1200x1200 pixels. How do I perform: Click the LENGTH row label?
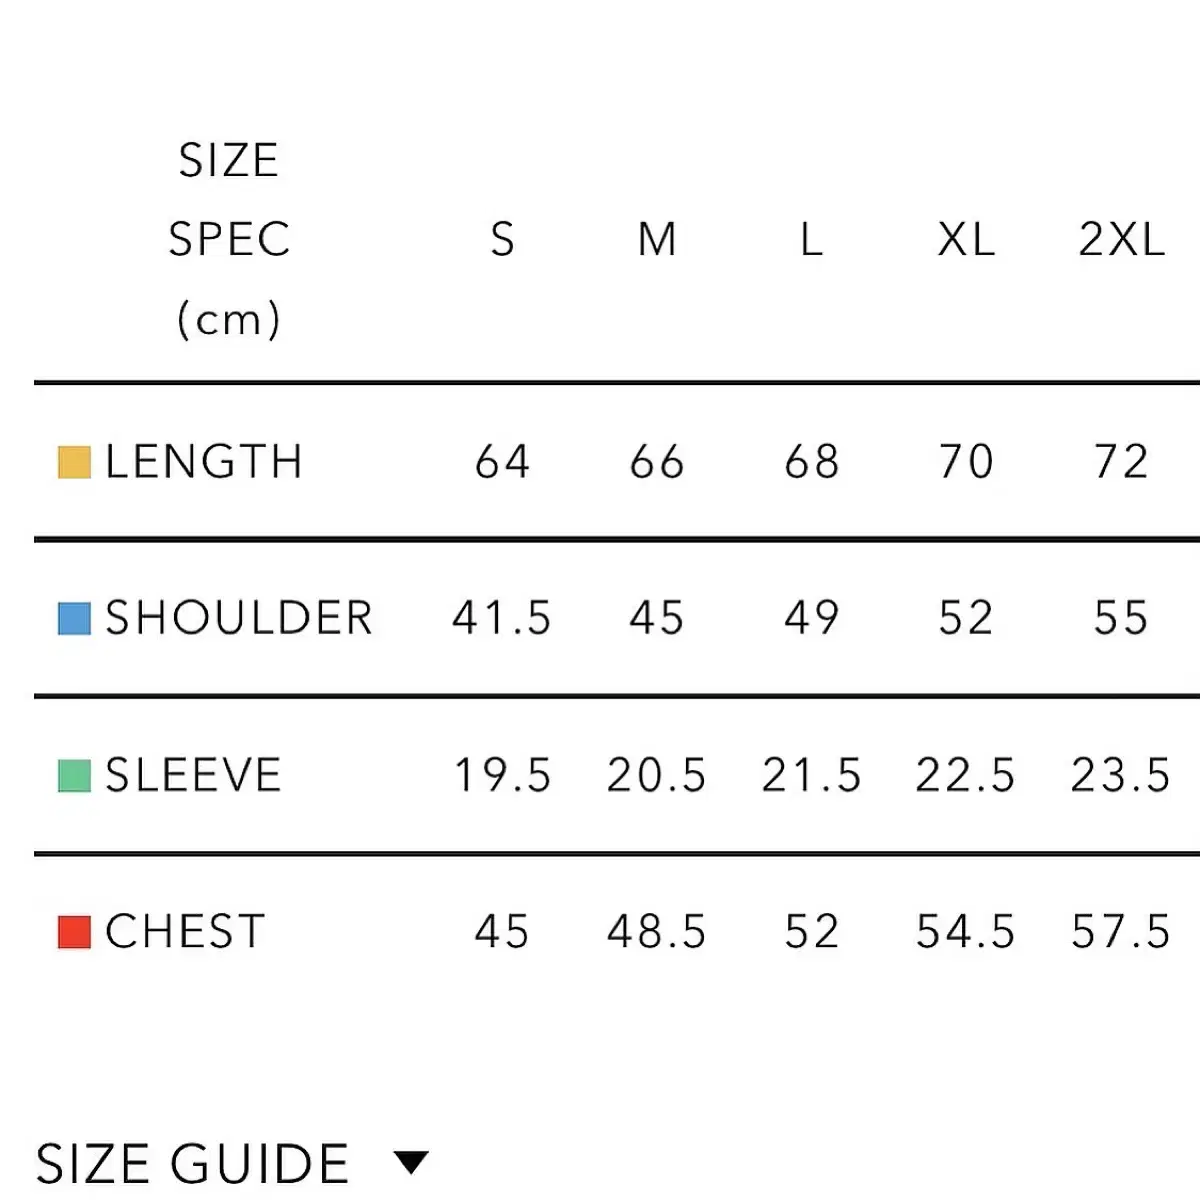point(204,462)
